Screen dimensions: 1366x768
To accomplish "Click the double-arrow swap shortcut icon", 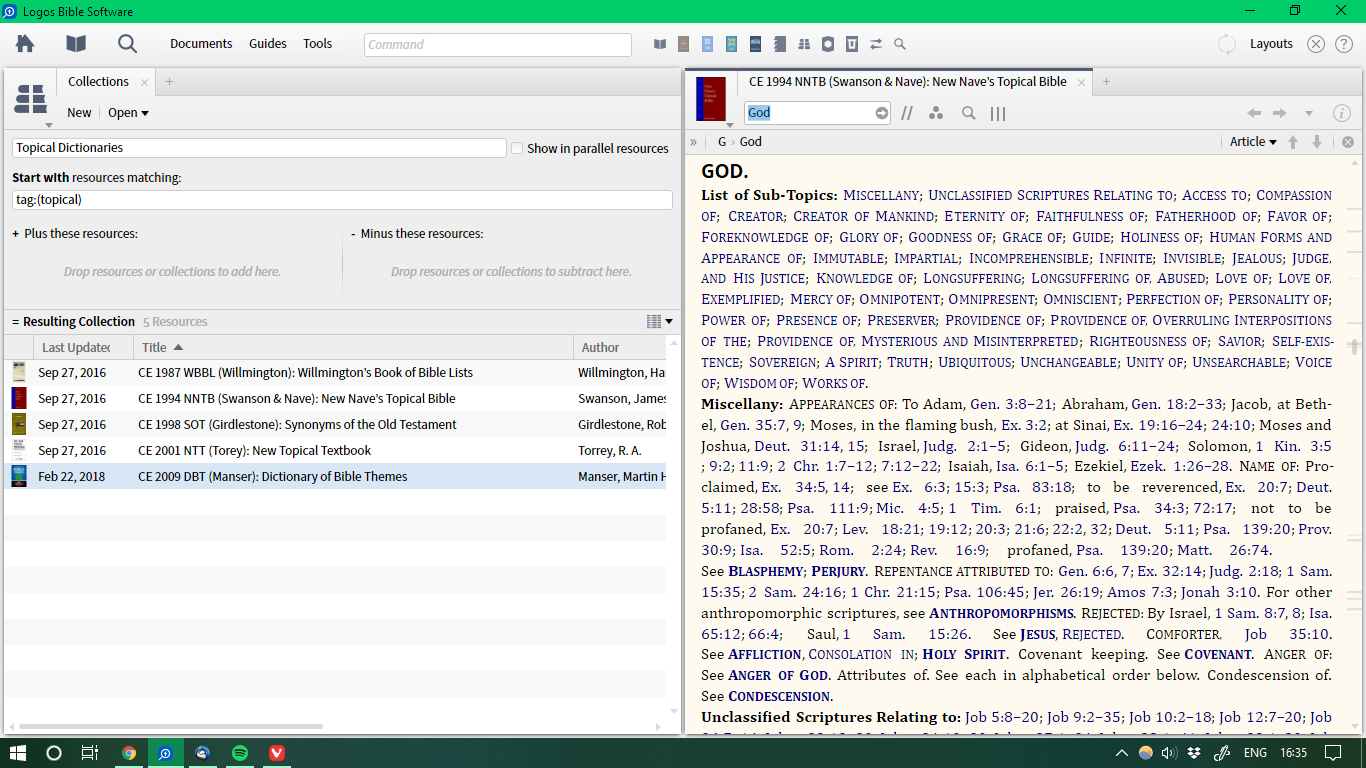I will pos(876,44).
